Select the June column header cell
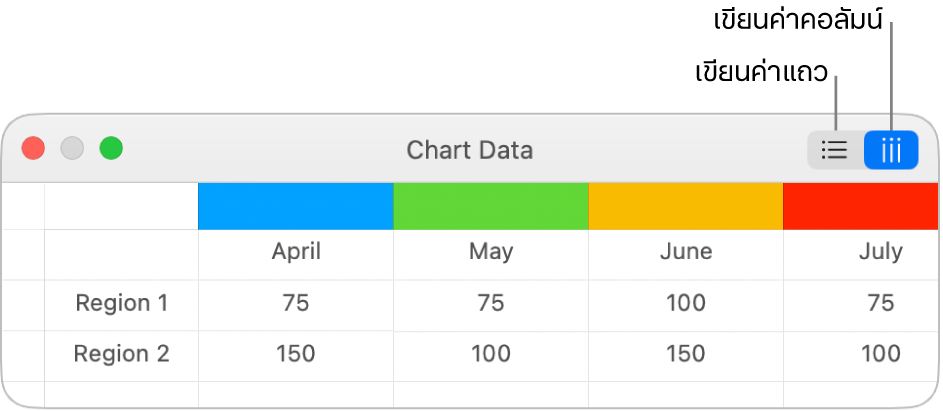 click(686, 252)
